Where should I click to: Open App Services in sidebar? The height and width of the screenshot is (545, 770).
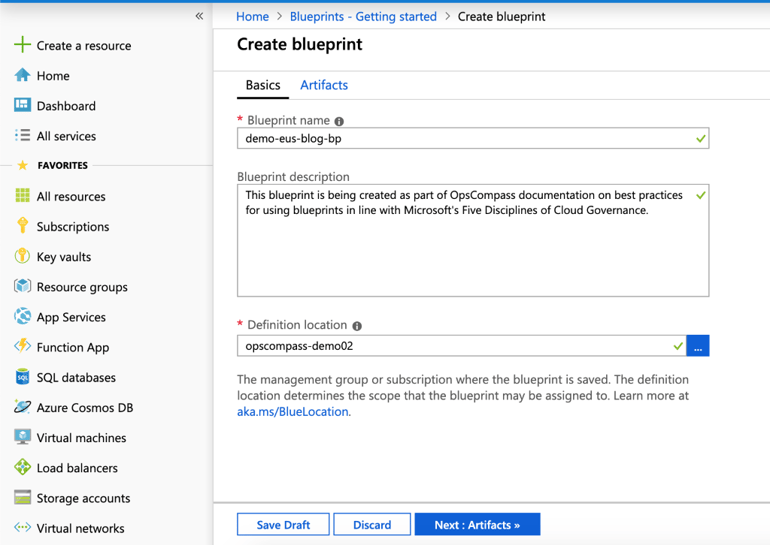coord(71,317)
